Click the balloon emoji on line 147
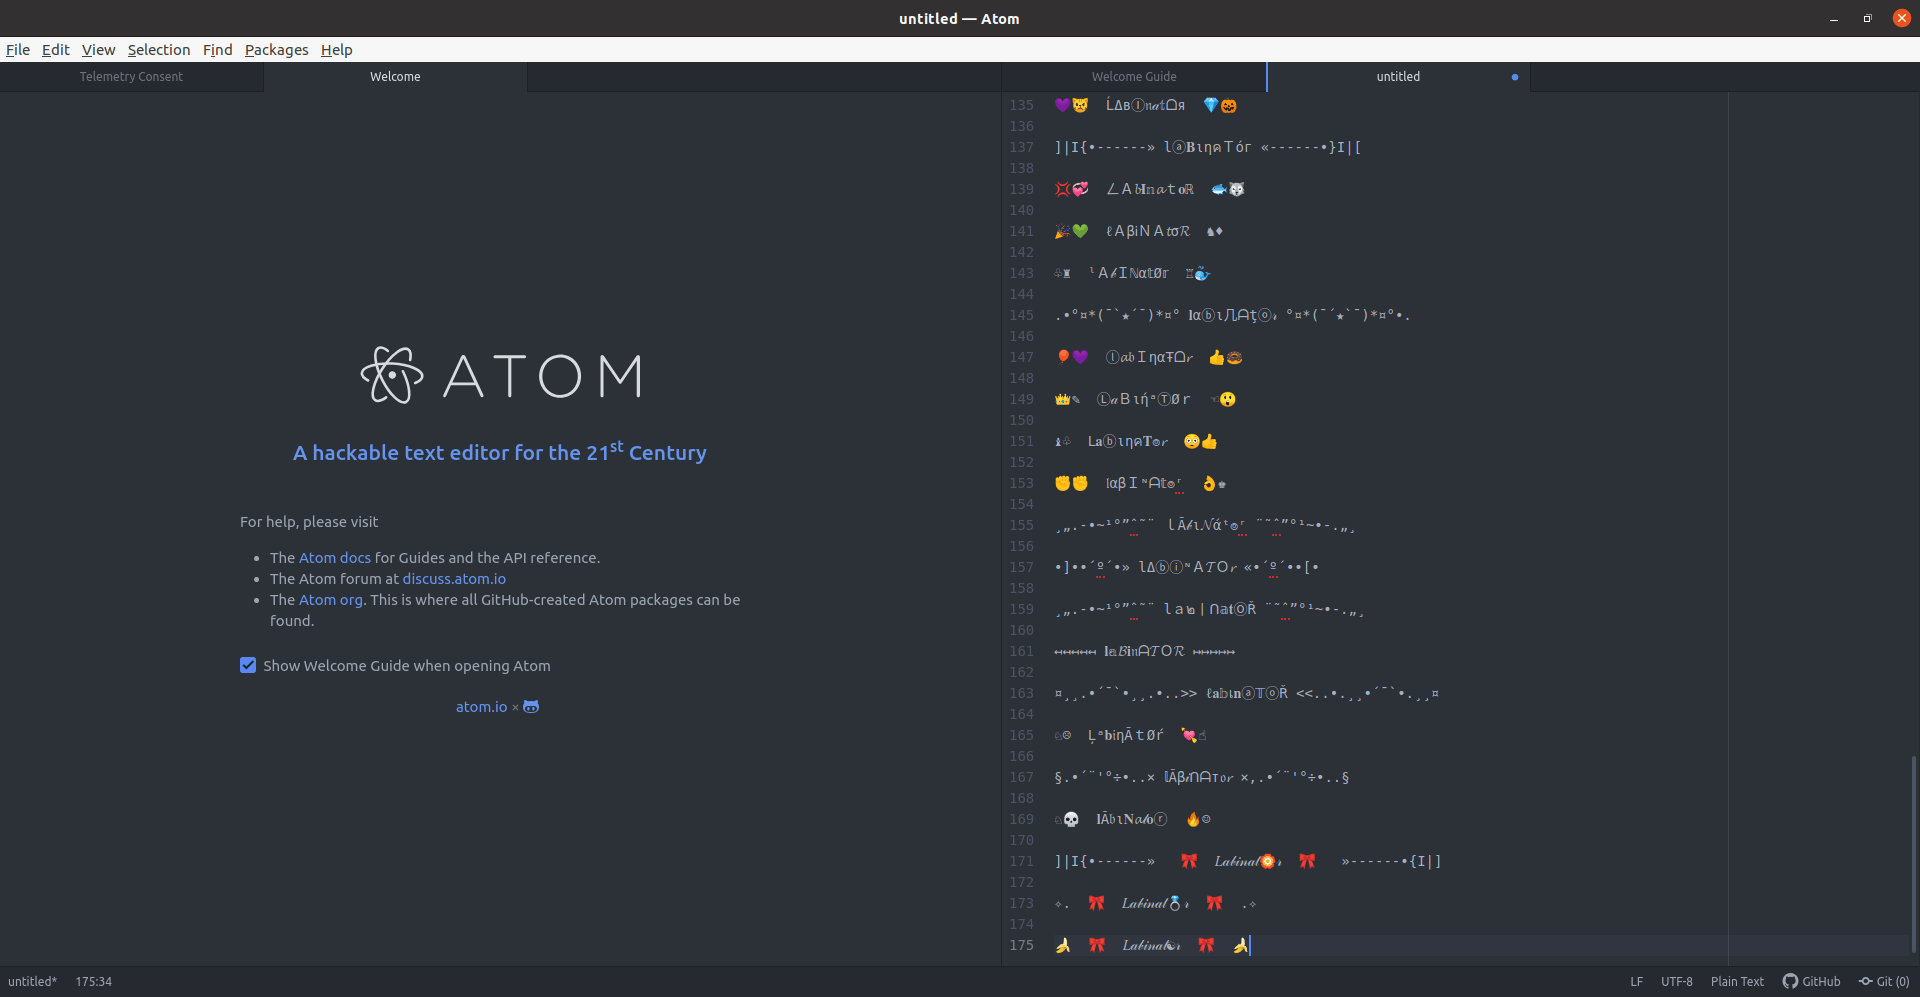 point(1063,357)
